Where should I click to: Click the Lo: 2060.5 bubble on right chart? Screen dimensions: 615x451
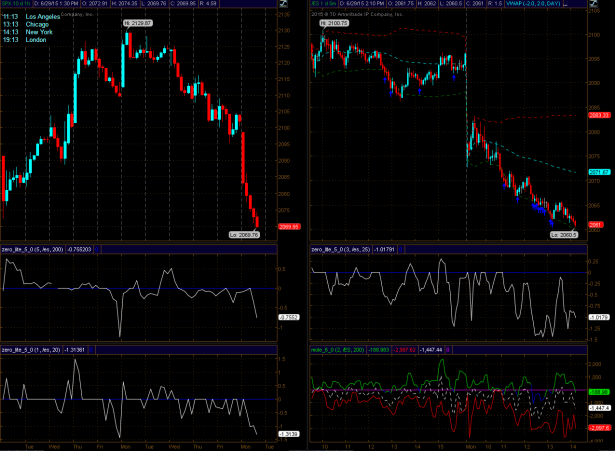click(564, 234)
